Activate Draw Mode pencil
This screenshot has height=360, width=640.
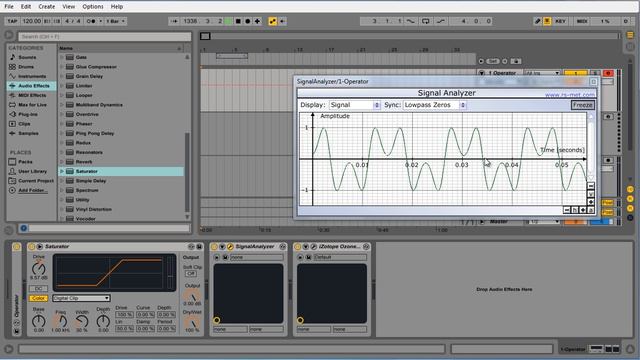click(x=538, y=21)
